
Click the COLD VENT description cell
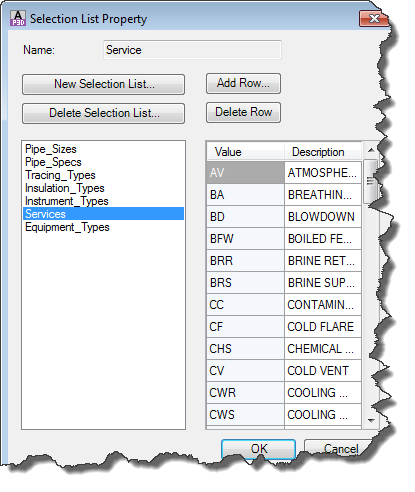pos(323,371)
